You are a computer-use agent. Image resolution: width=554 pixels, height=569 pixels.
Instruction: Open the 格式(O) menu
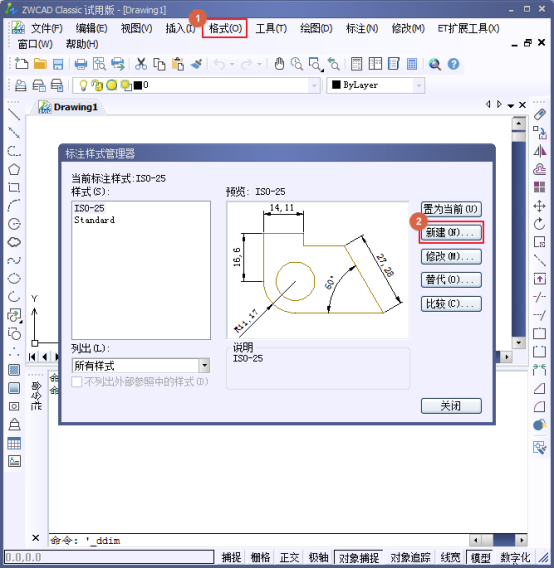coord(225,28)
